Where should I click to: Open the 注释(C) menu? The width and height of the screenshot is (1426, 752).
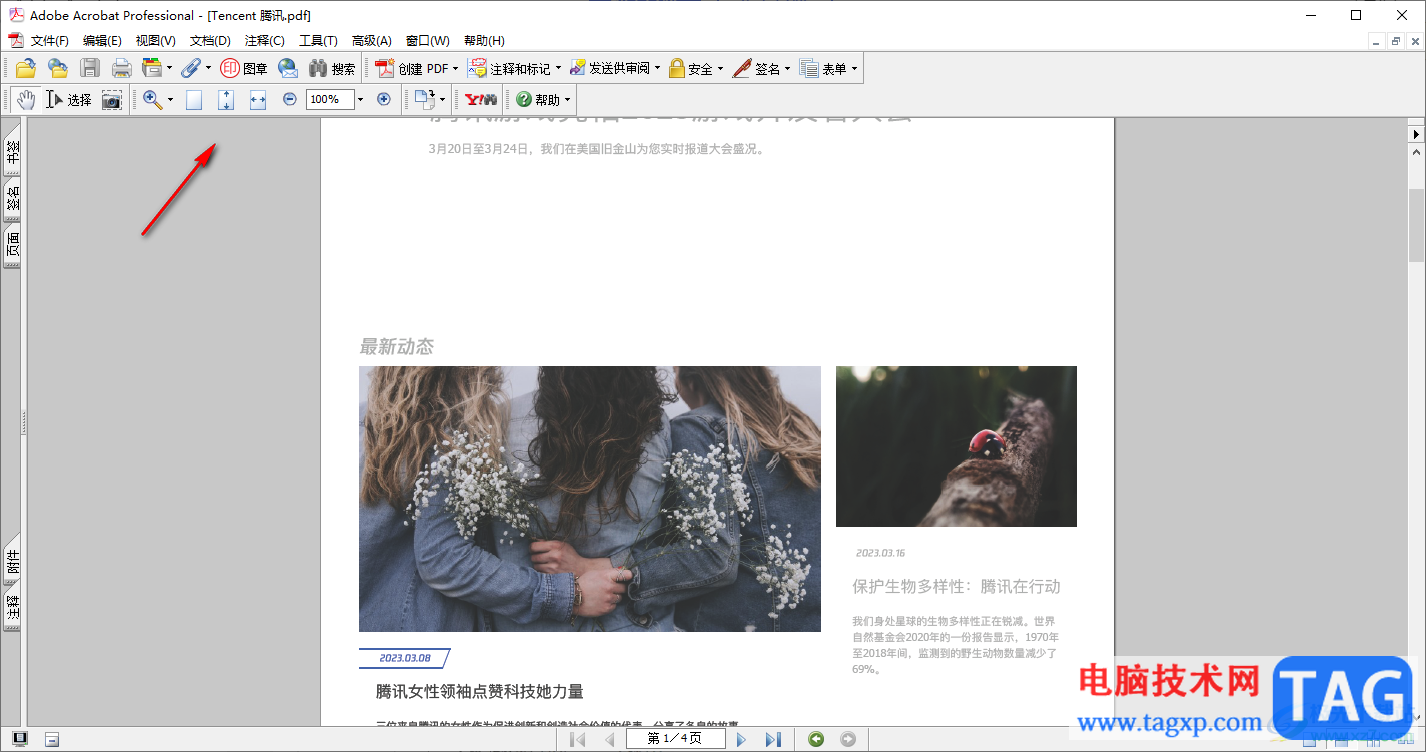pos(265,41)
